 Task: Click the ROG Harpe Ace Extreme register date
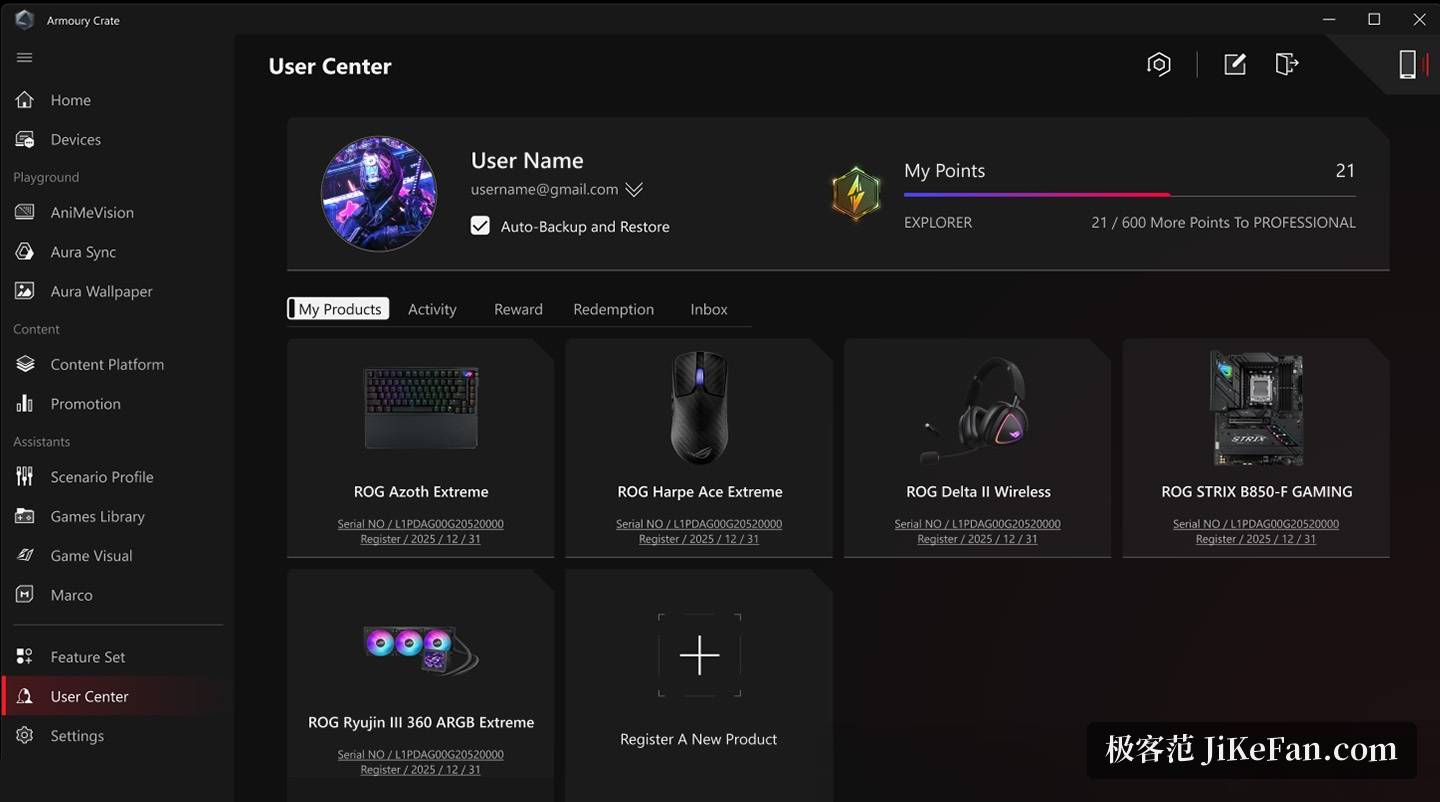pos(699,539)
